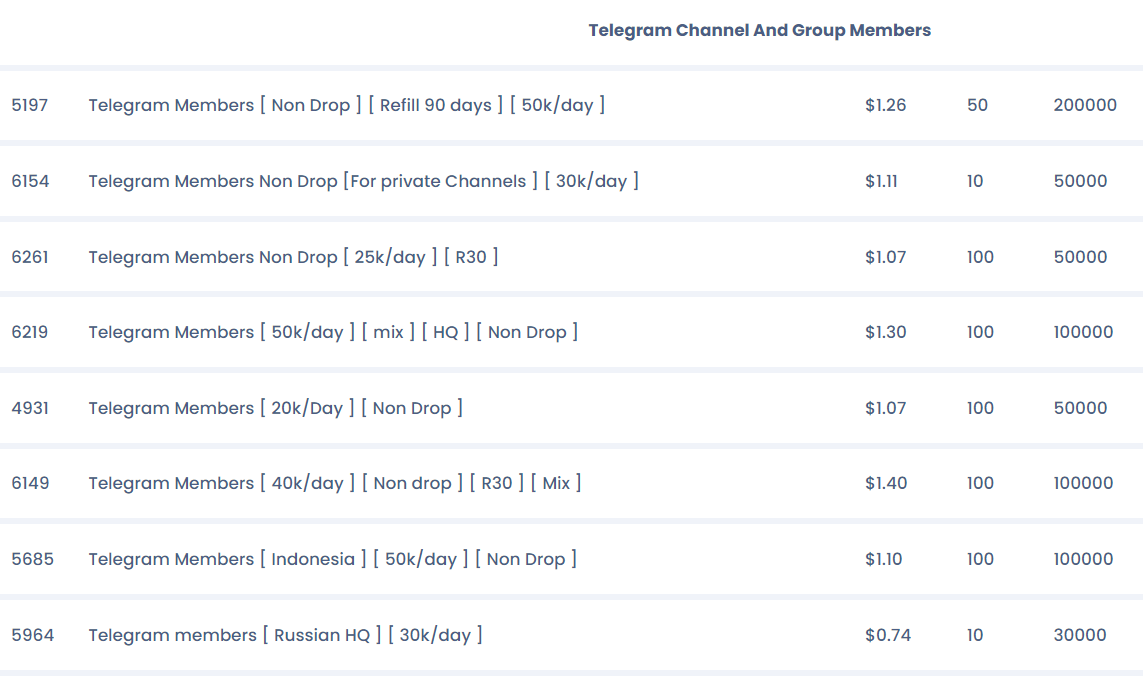The image size is (1143, 685).
Task: Select service ID 5197
Action: (x=30, y=105)
